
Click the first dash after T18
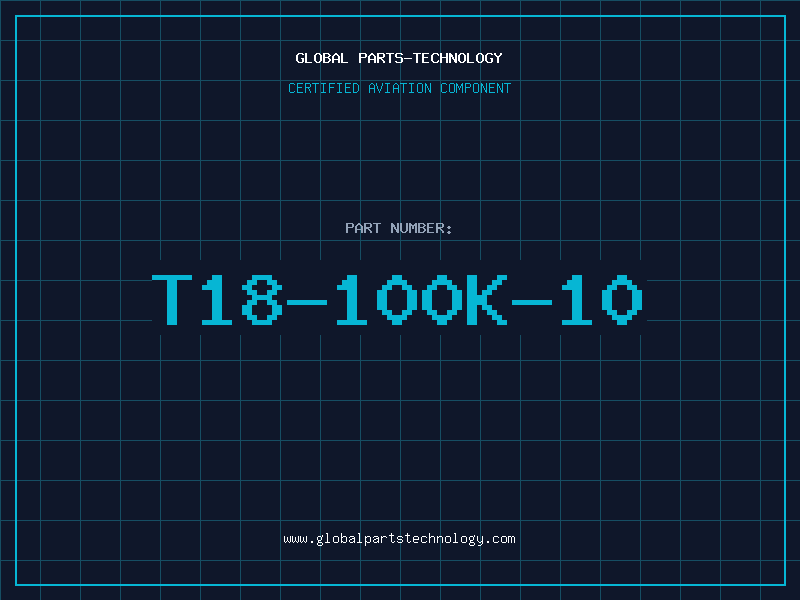point(307,303)
